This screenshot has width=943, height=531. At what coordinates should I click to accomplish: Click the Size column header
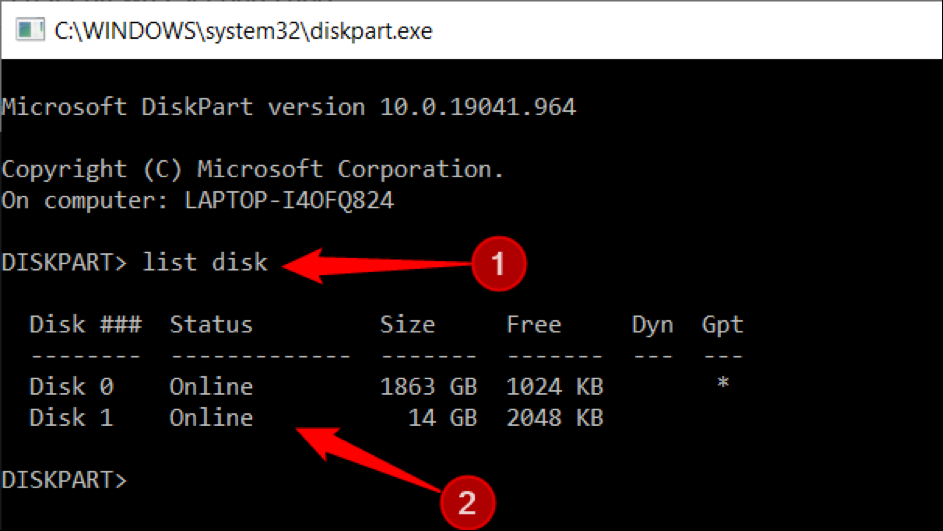coord(407,325)
